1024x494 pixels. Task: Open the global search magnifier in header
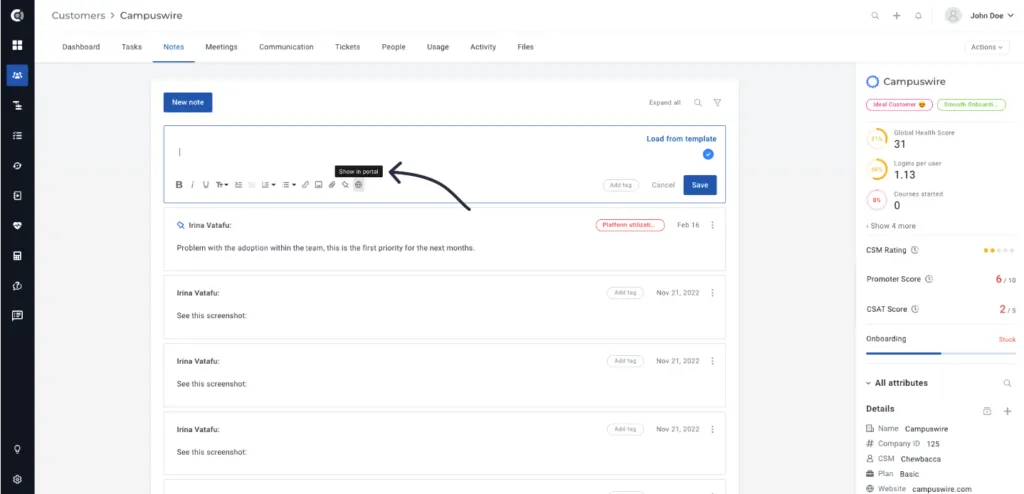tap(875, 16)
